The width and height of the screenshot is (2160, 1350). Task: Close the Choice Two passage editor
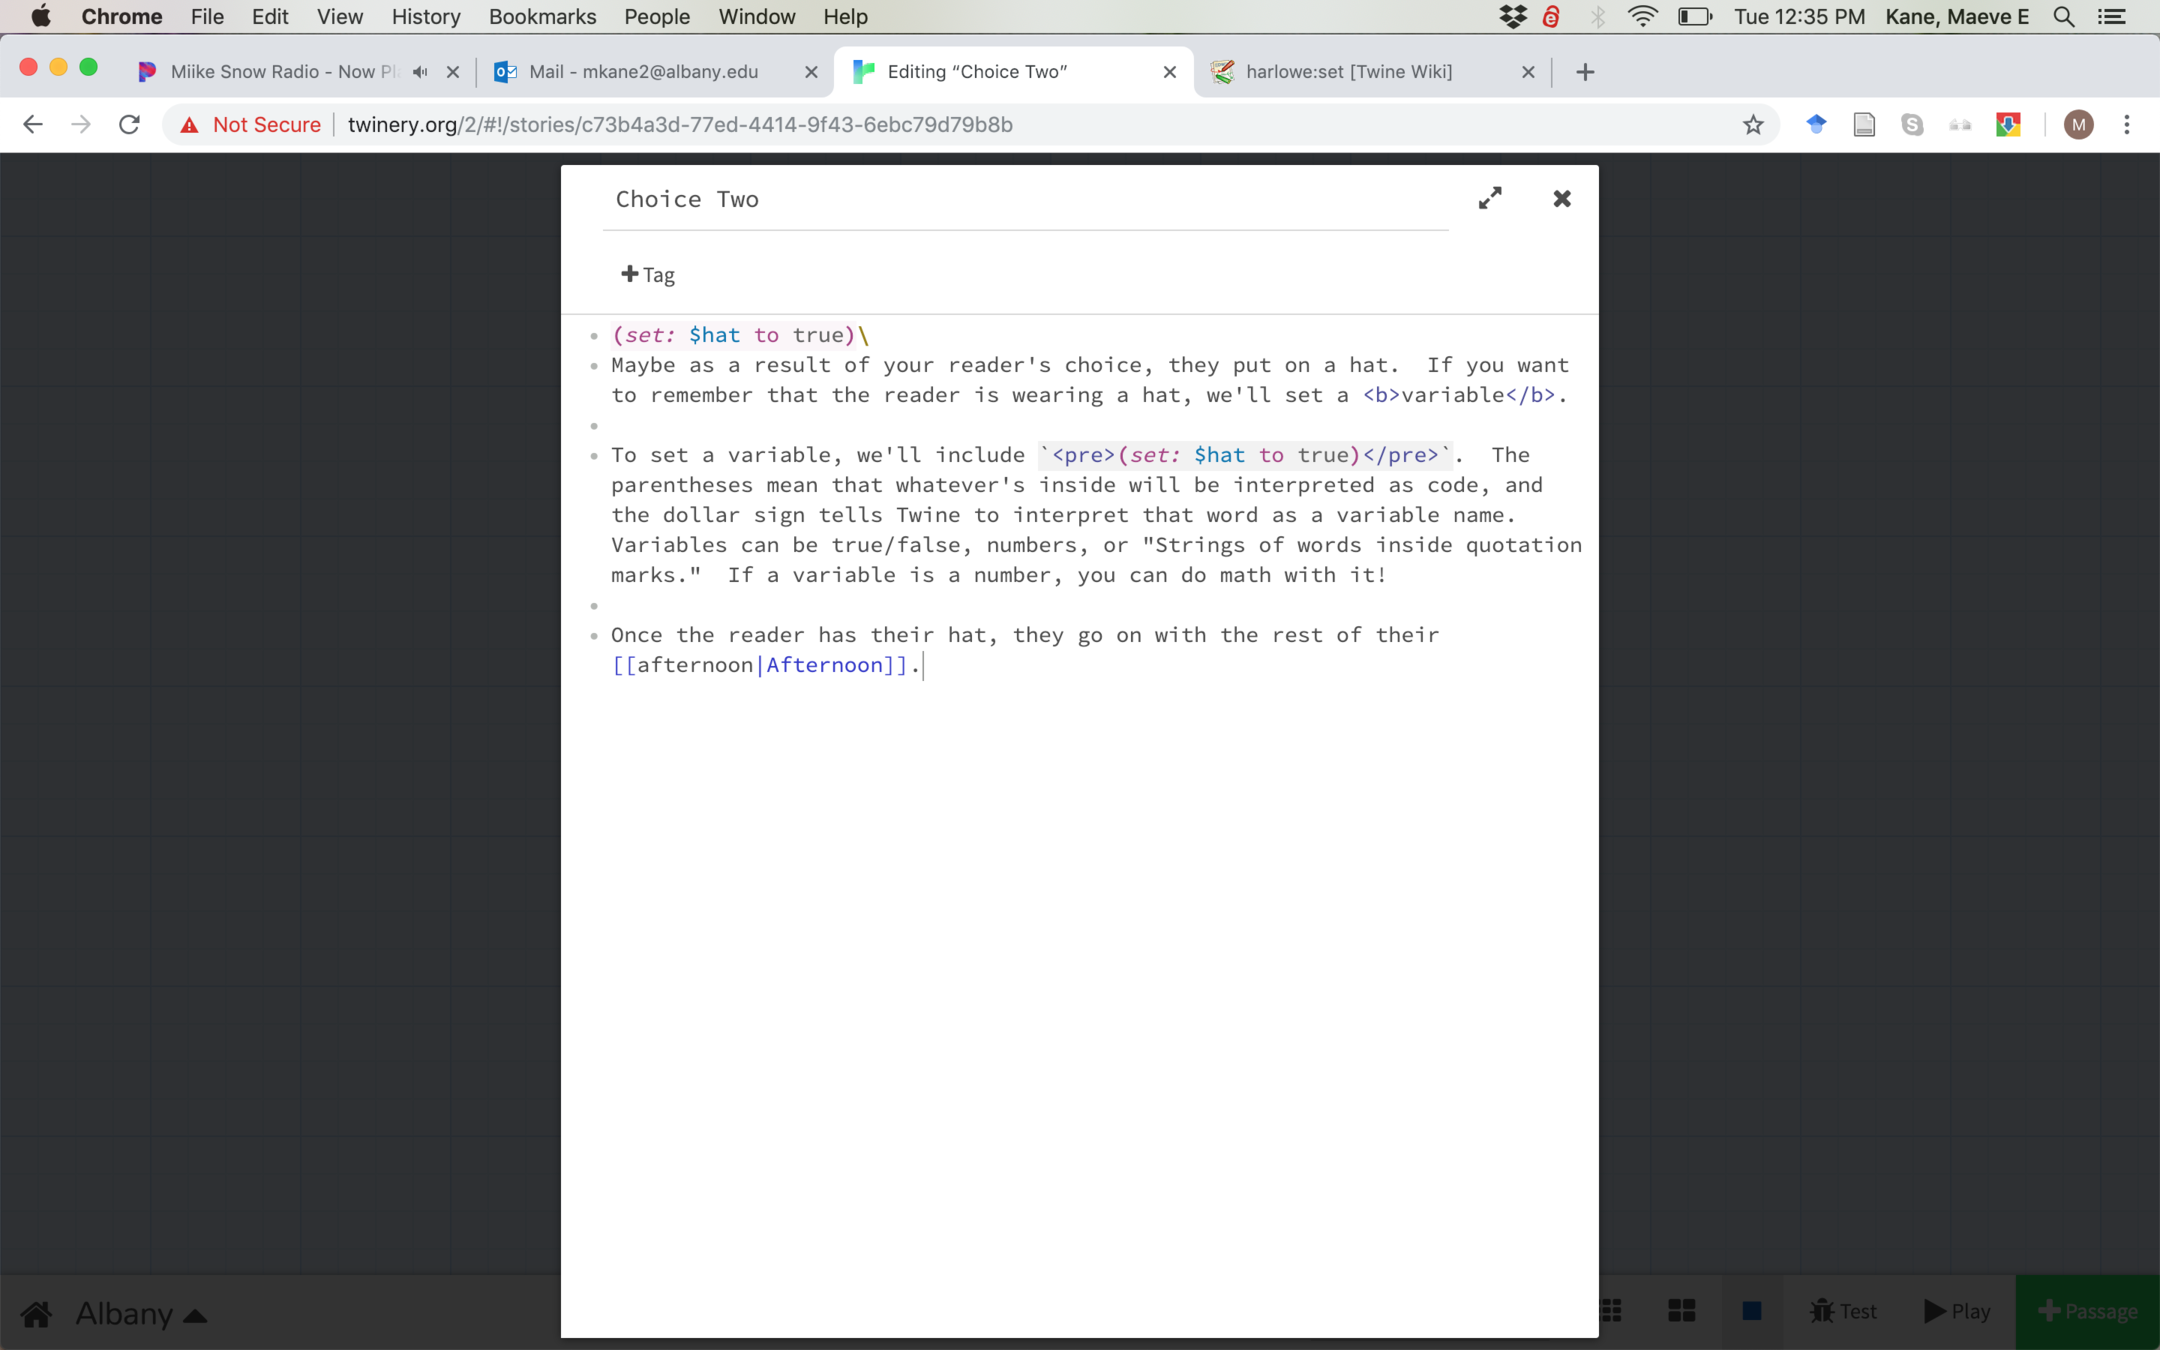[1562, 198]
